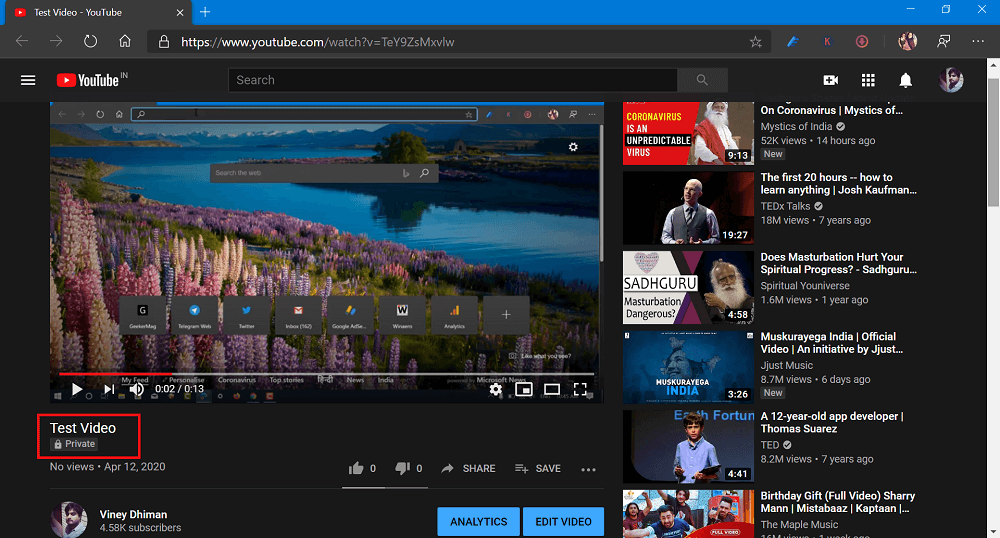The width and height of the screenshot is (1000, 538).
Task: Open the player settings gear
Action: (x=496, y=389)
